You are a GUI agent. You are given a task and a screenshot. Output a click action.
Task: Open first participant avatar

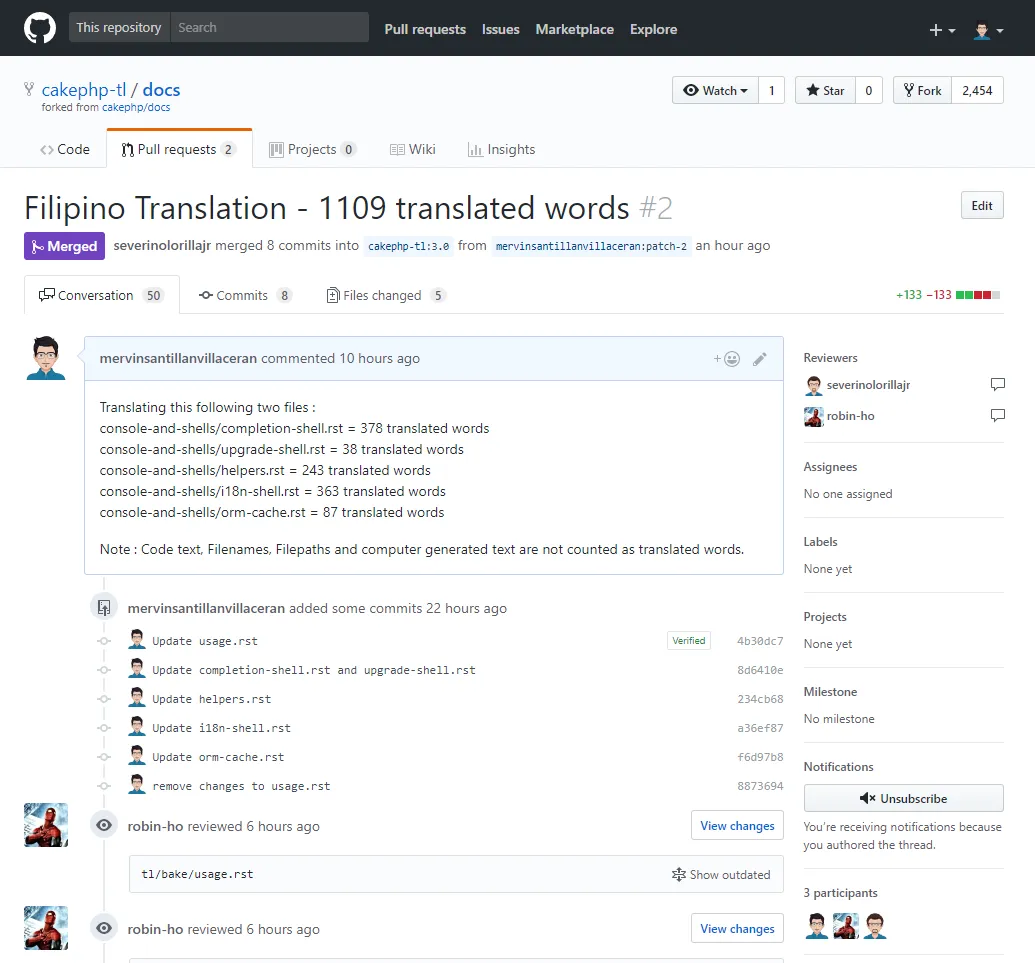817,926
